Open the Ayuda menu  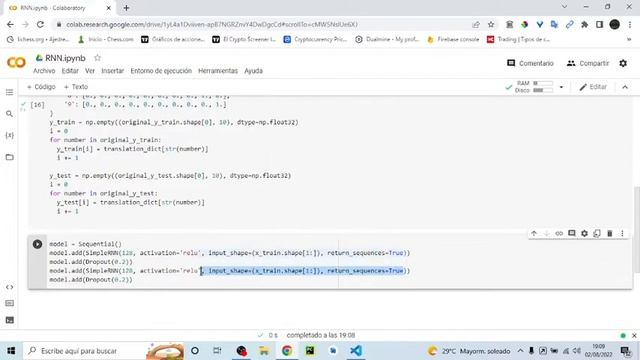click(x=253, y=71)
